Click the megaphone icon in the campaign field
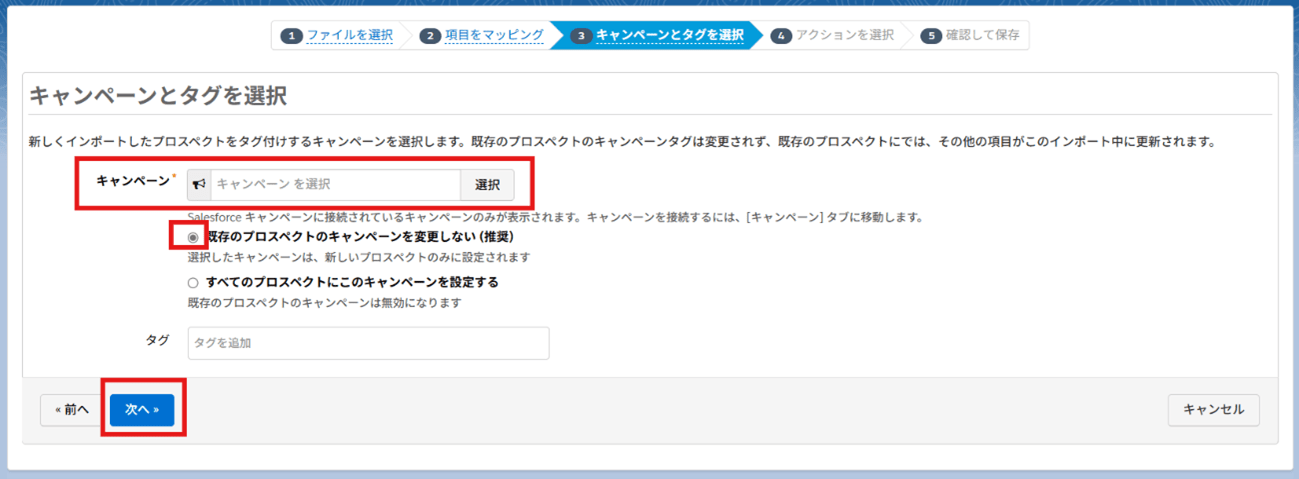 [199, 185]
